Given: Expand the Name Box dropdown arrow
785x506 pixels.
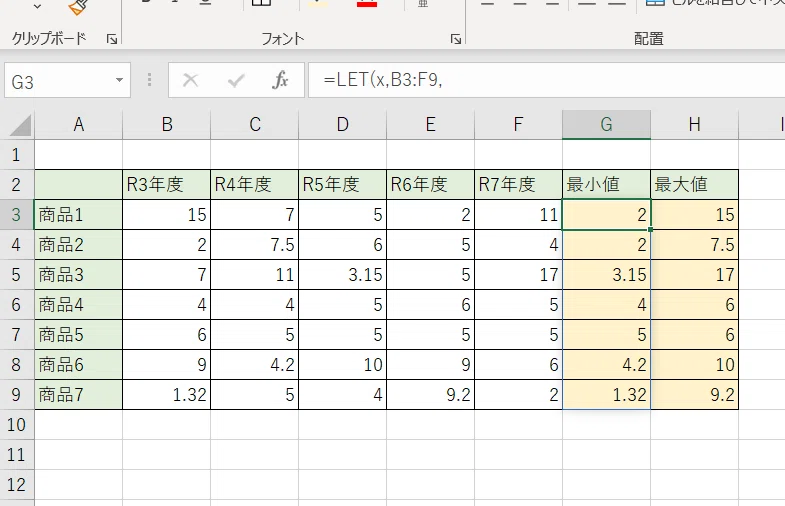Looking at the screenshot, I should click(x=119, y=80).
